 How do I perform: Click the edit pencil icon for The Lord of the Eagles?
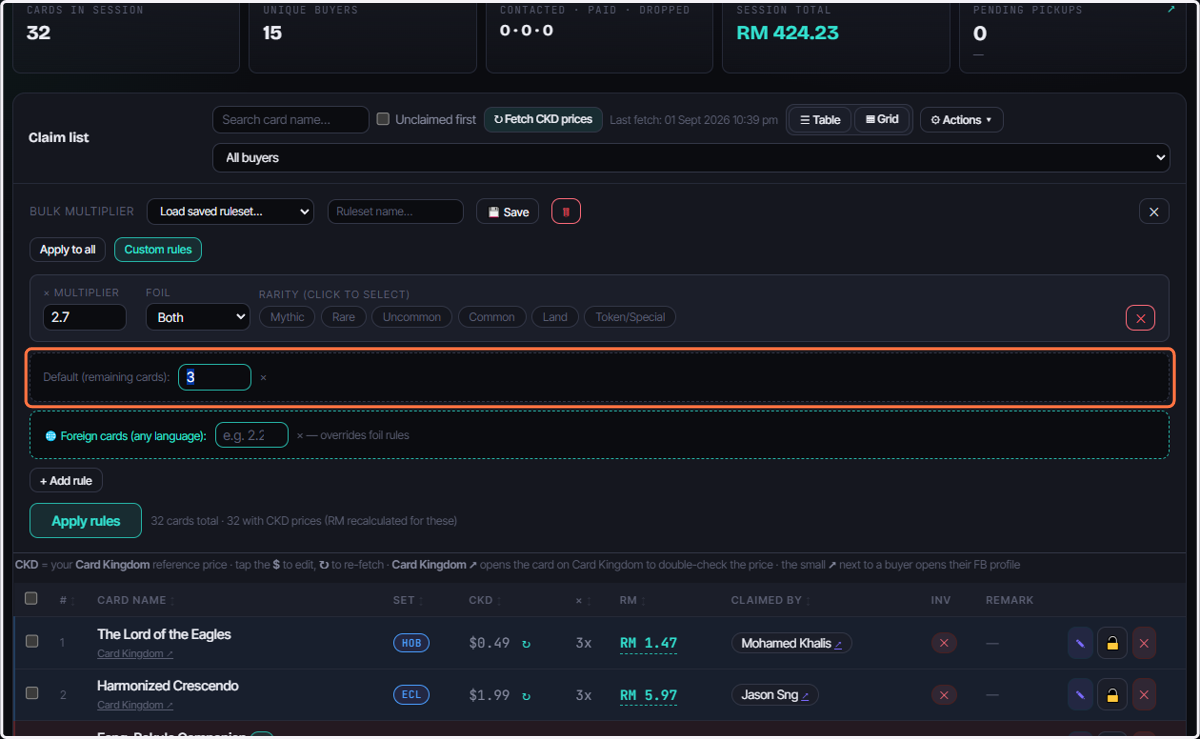[x=1080, y=643]
